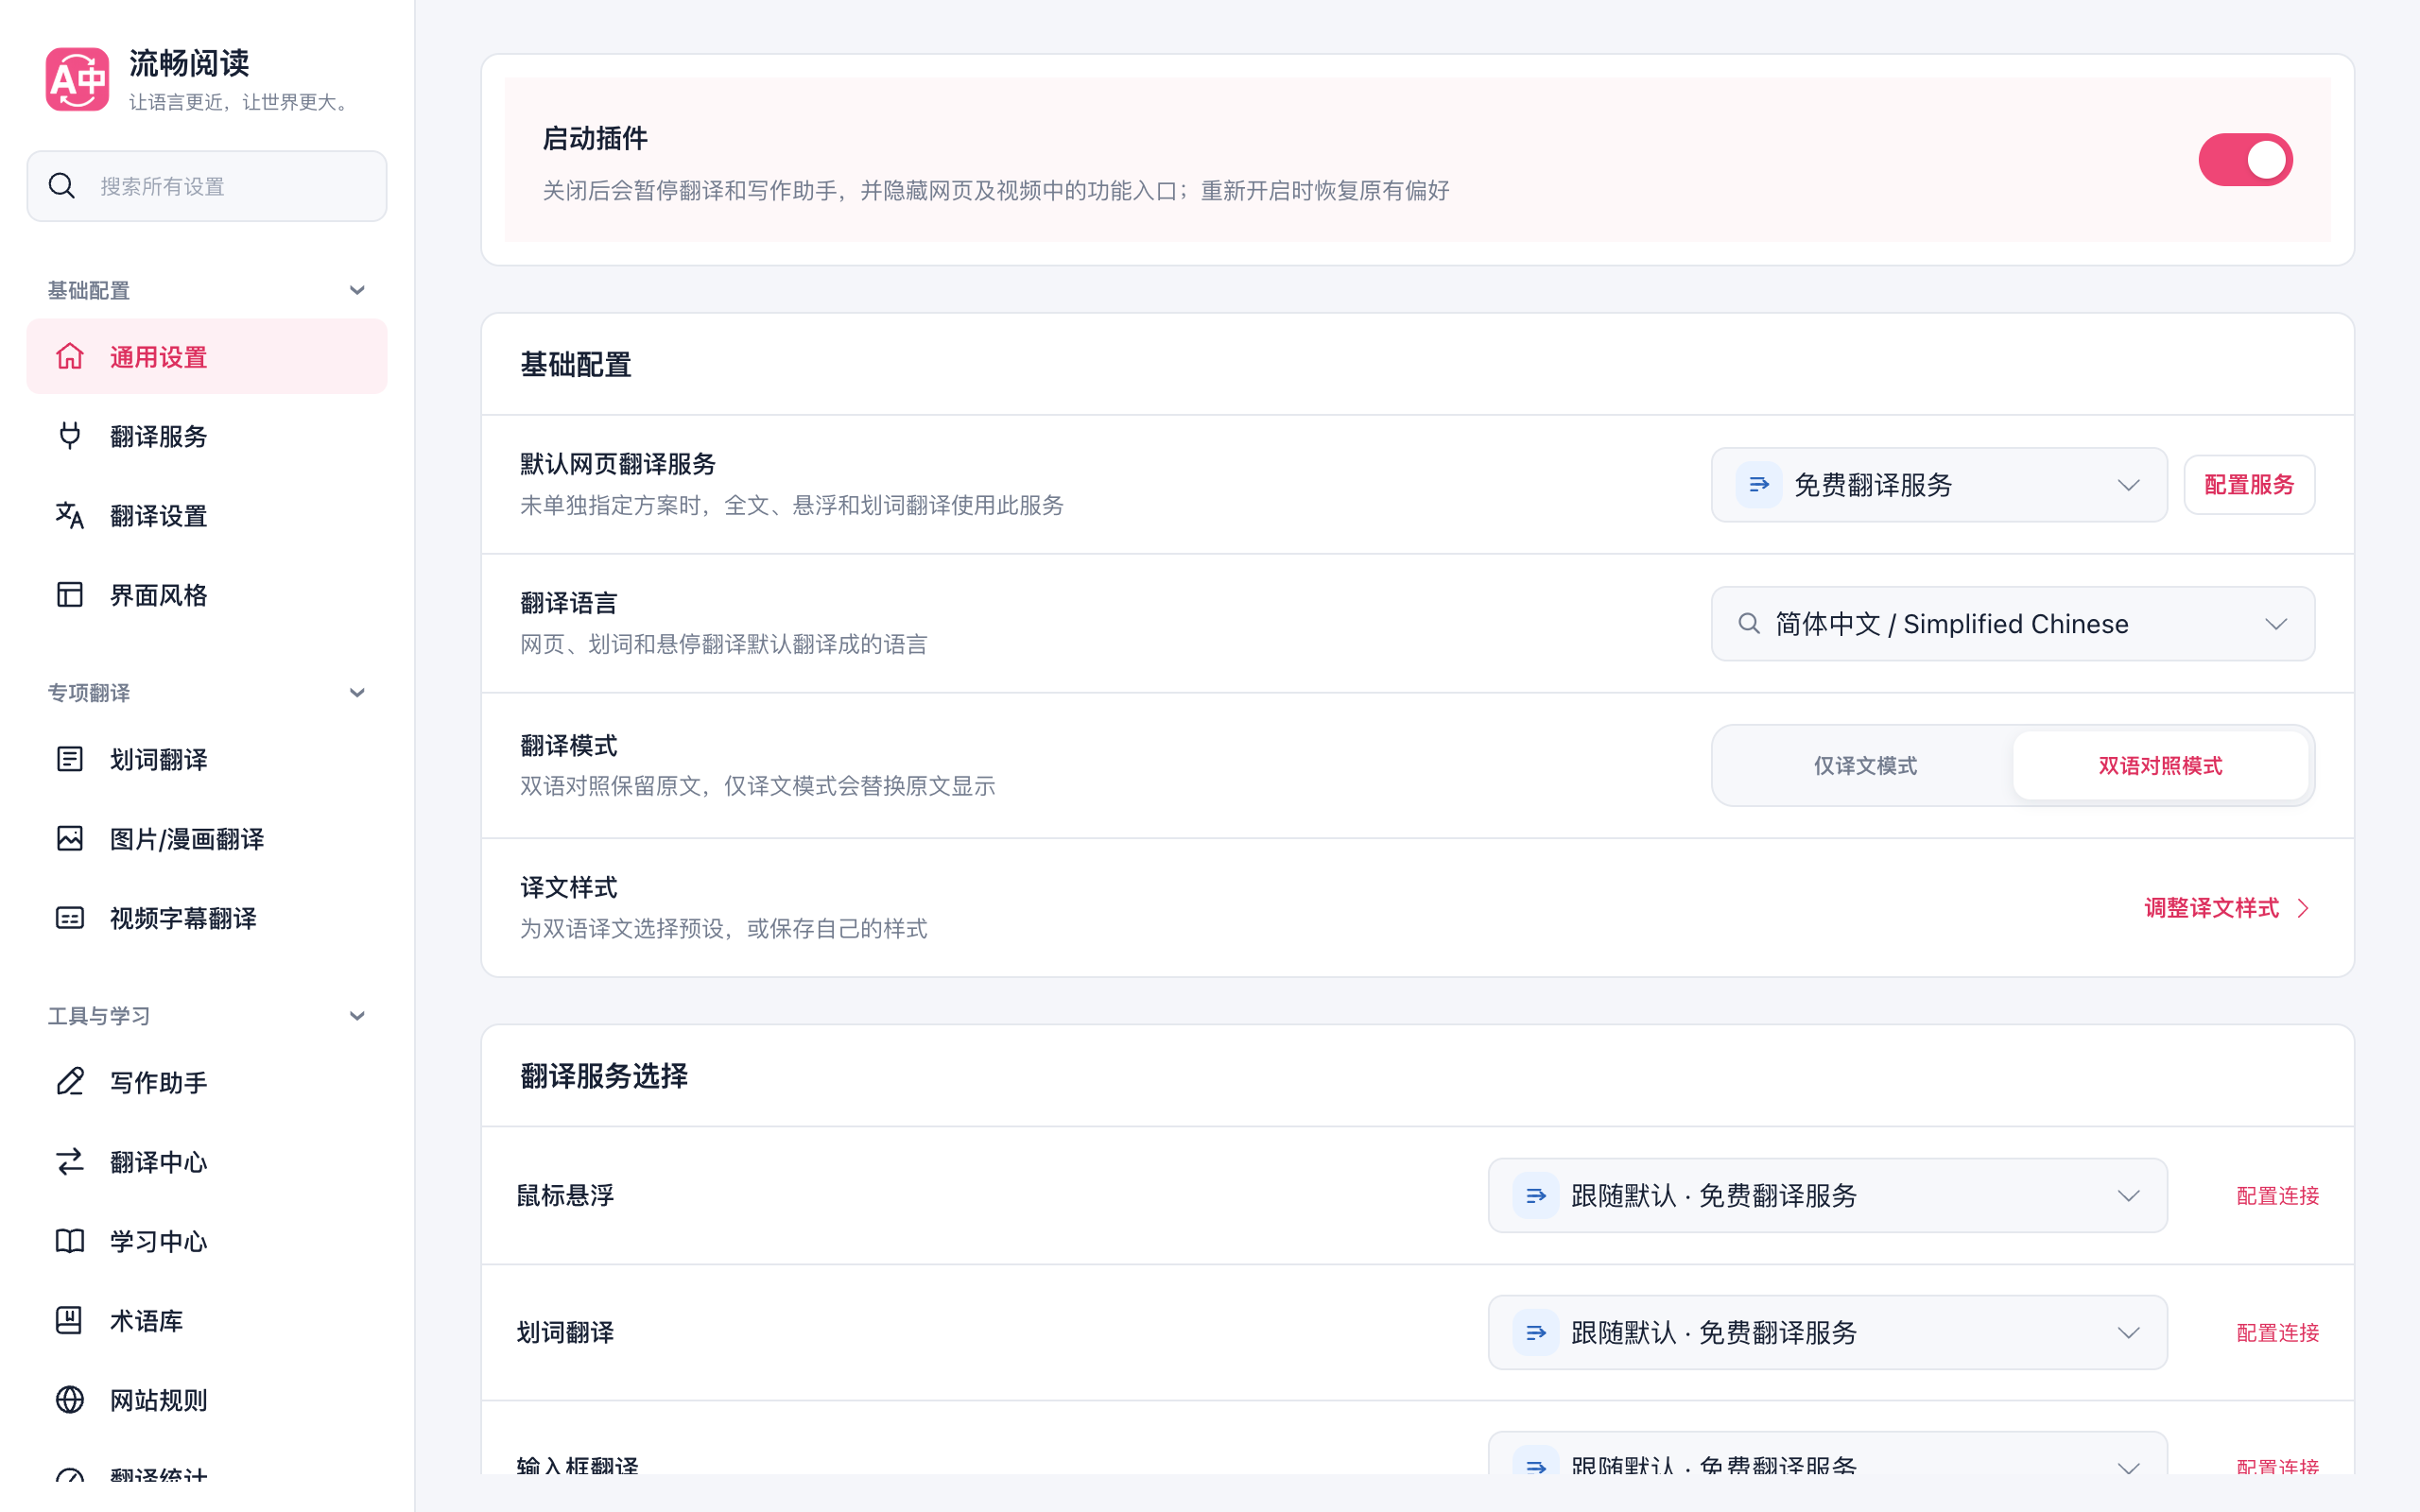
Task: Click the swap arrows icon beside 翻译中心
Action: click(70, 1161)
